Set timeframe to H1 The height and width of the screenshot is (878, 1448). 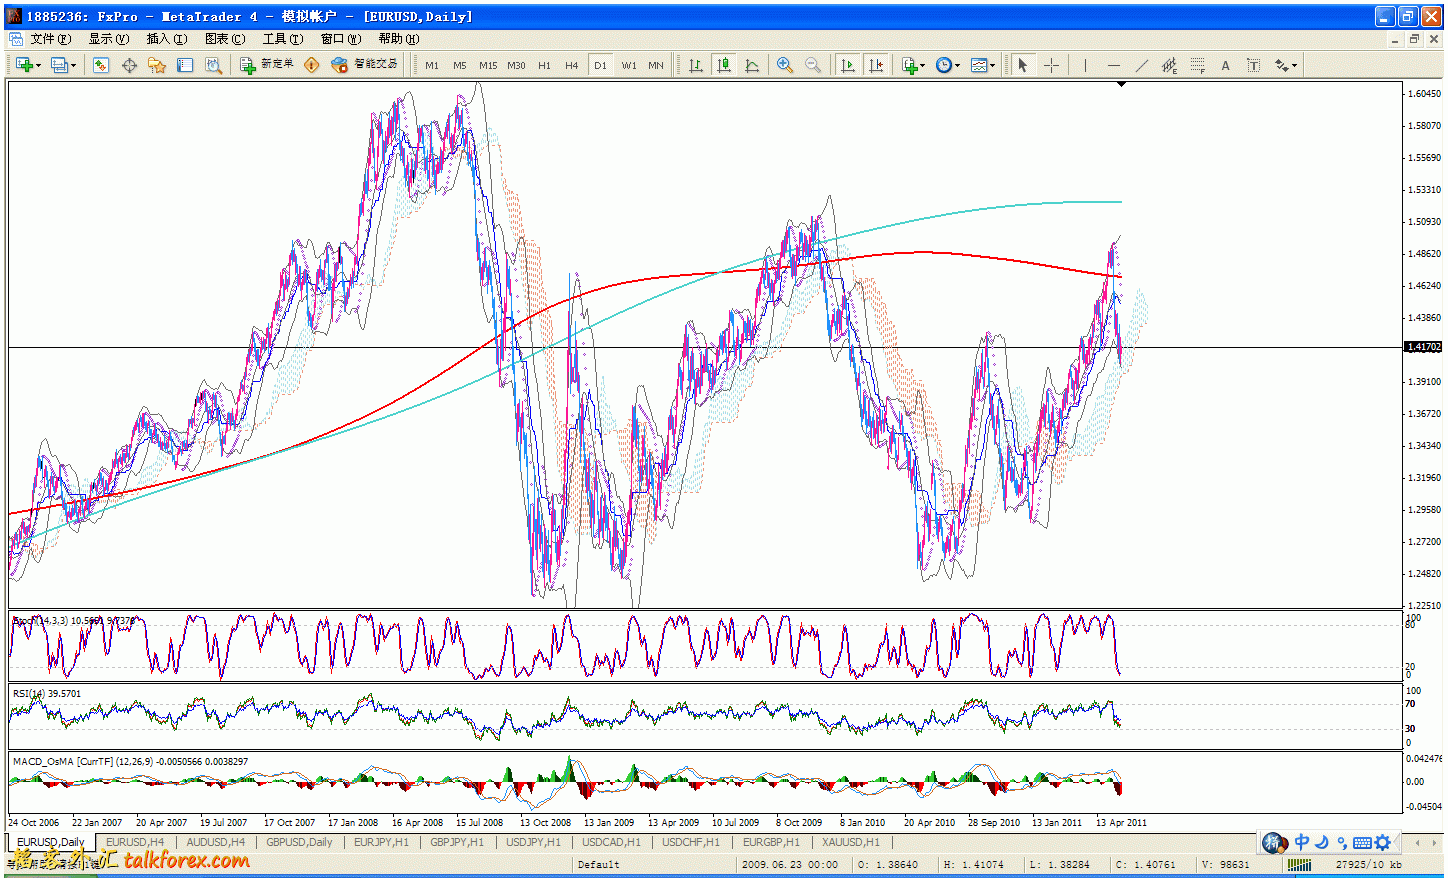544,65
